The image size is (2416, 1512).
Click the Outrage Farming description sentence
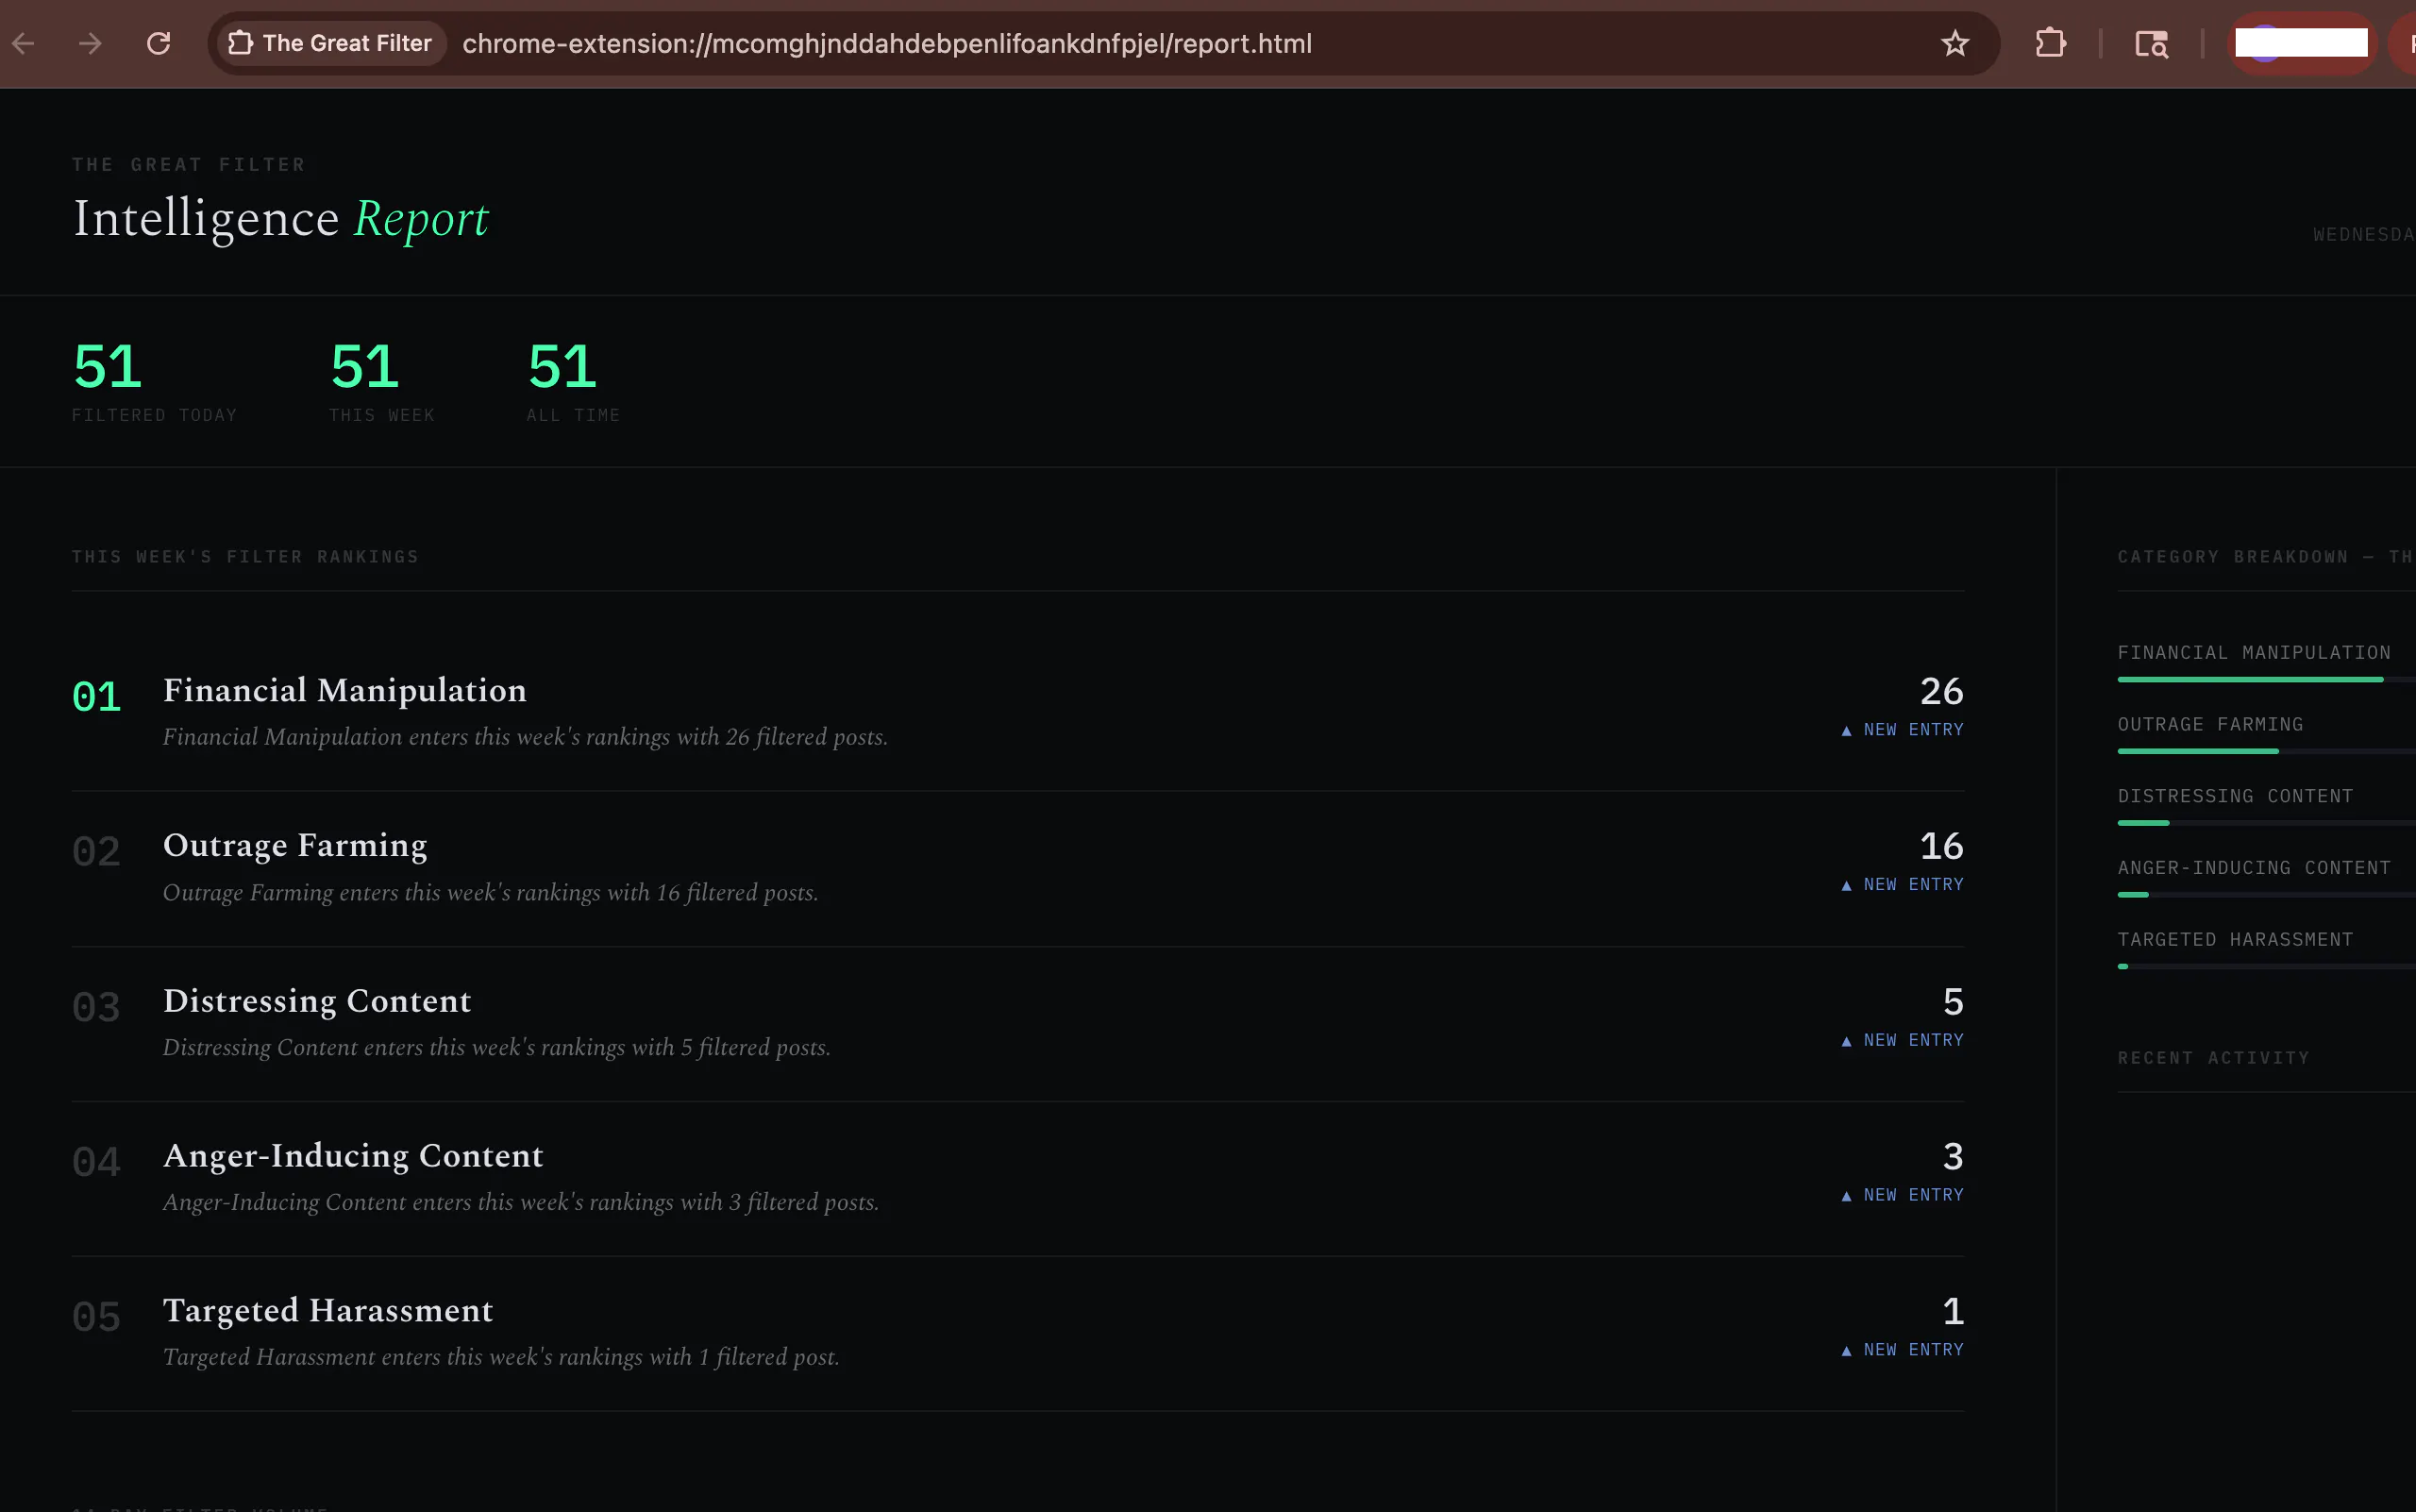(x=490, y=892)
